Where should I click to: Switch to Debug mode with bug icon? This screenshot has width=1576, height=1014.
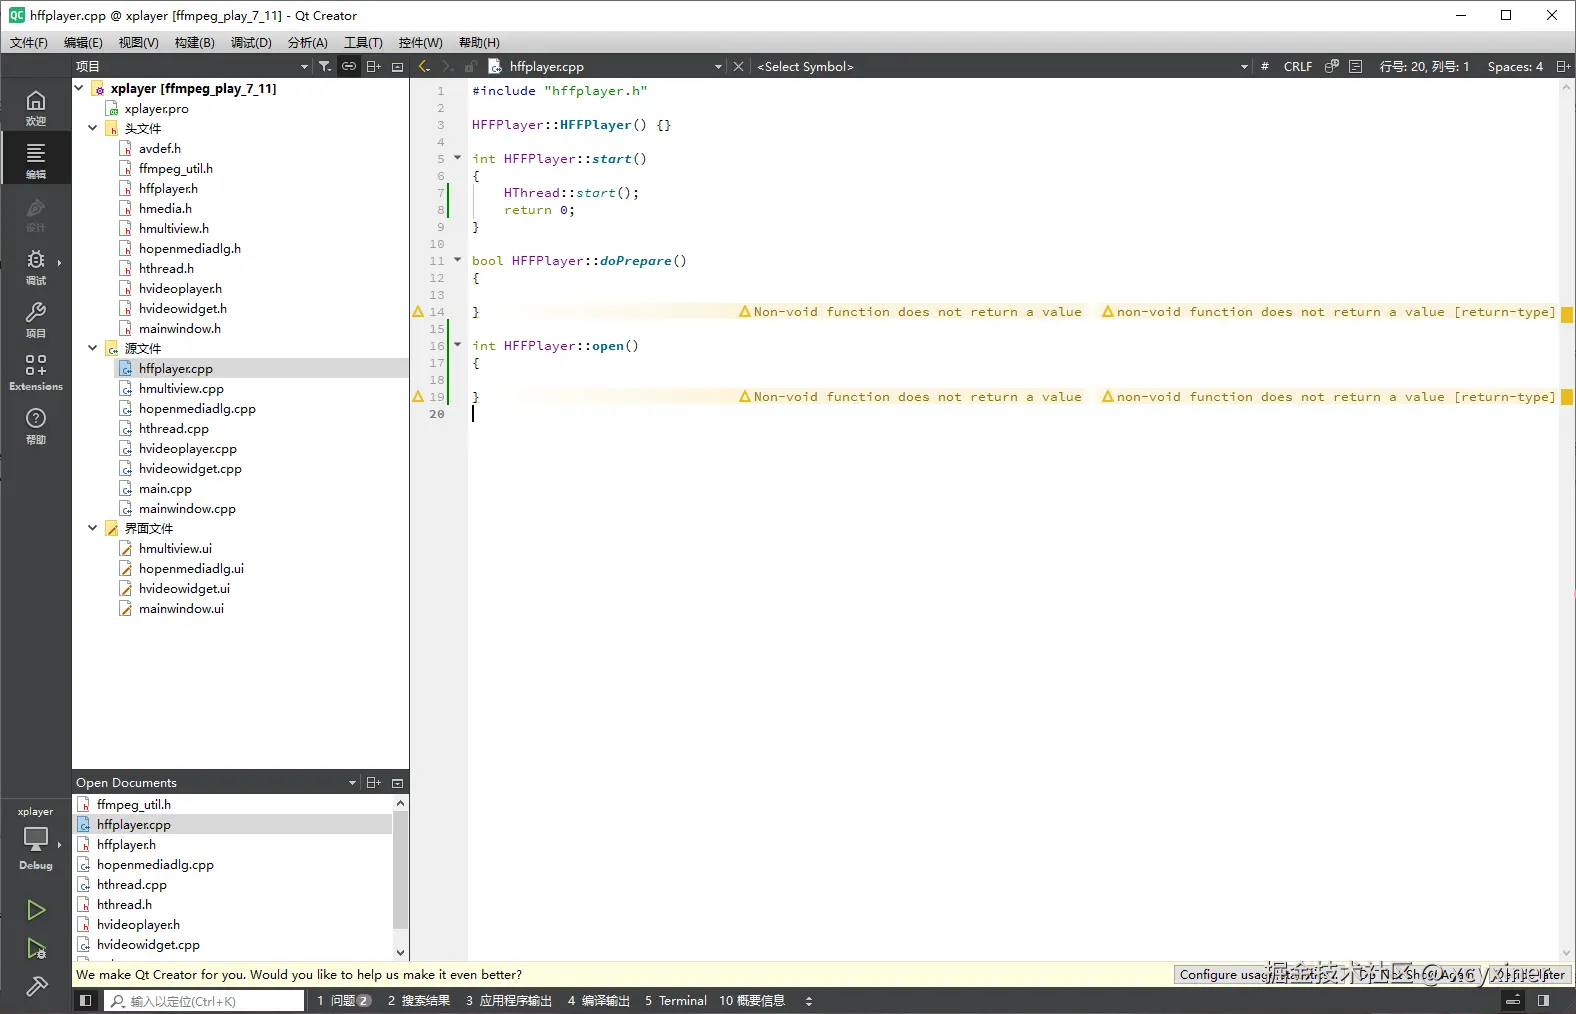point(36,266)
